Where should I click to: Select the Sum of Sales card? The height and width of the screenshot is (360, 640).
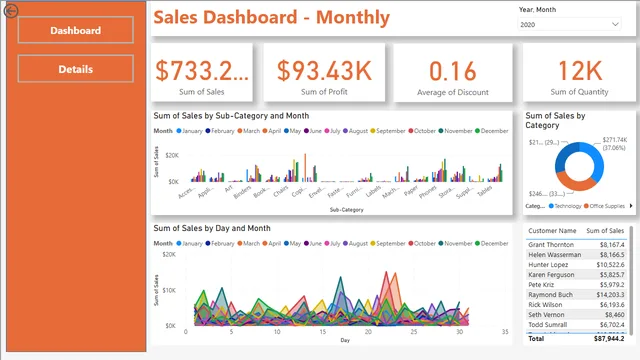point(202,73)
